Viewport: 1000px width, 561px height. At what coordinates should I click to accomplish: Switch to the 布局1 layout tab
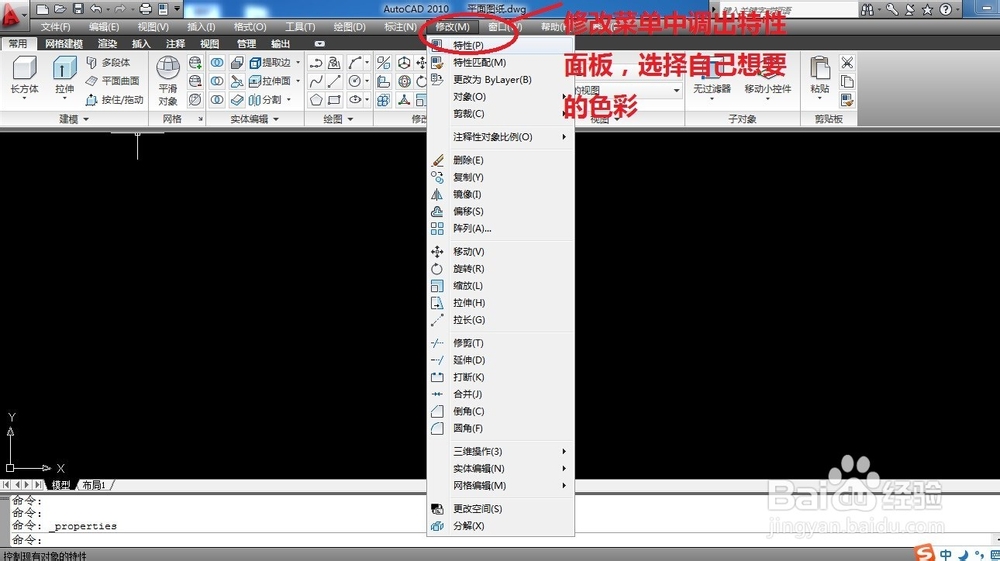tap(94, 485)
